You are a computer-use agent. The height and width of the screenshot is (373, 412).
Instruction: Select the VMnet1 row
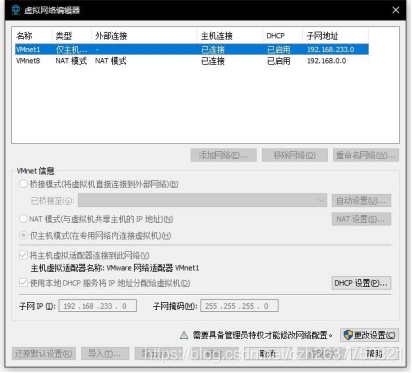click(x=192, y=49)
